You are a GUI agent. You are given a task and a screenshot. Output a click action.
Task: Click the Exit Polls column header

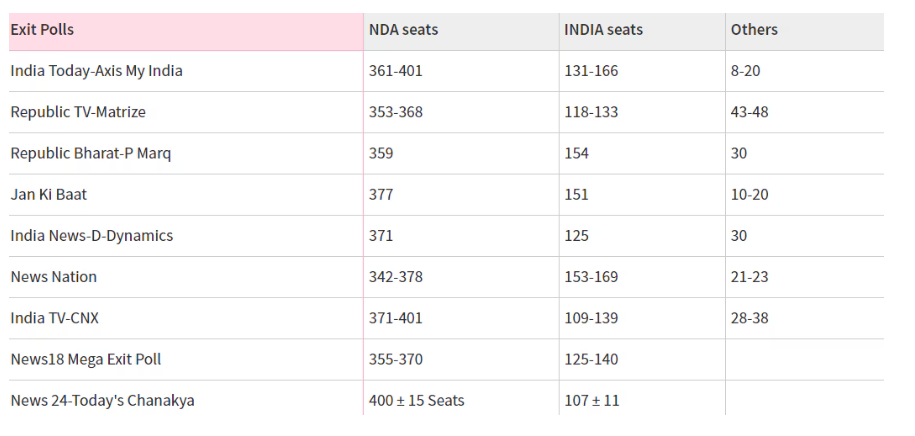point(42,30)
